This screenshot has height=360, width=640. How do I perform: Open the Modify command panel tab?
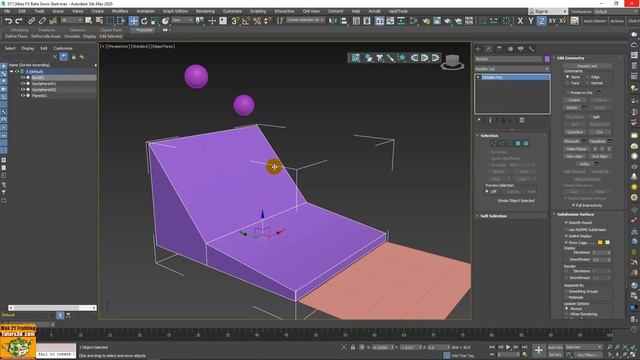click(x=489, y=49)
